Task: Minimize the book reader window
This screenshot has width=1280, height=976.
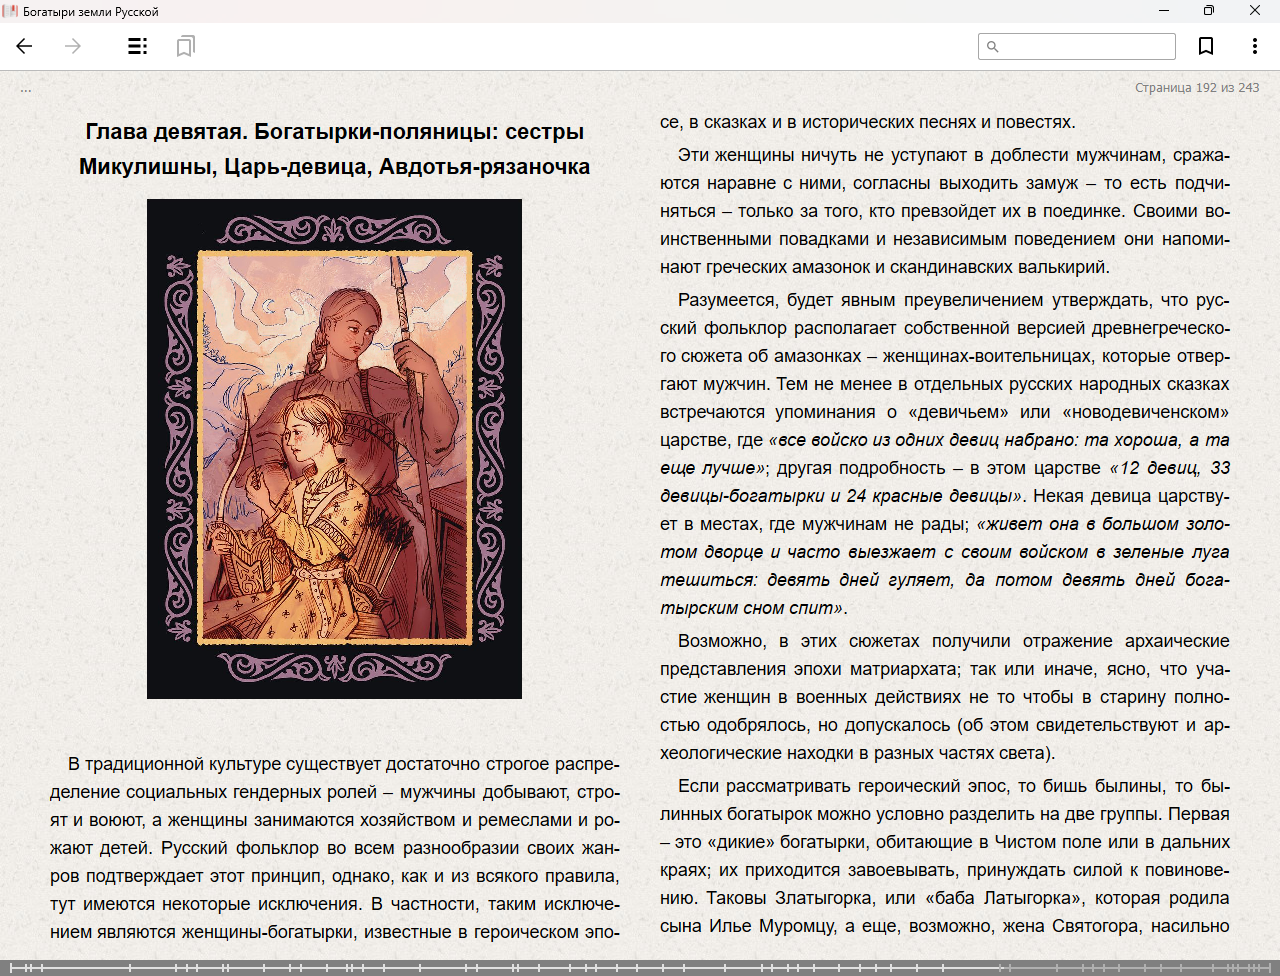Action: pyautogui.click(x=1164, y=11)
